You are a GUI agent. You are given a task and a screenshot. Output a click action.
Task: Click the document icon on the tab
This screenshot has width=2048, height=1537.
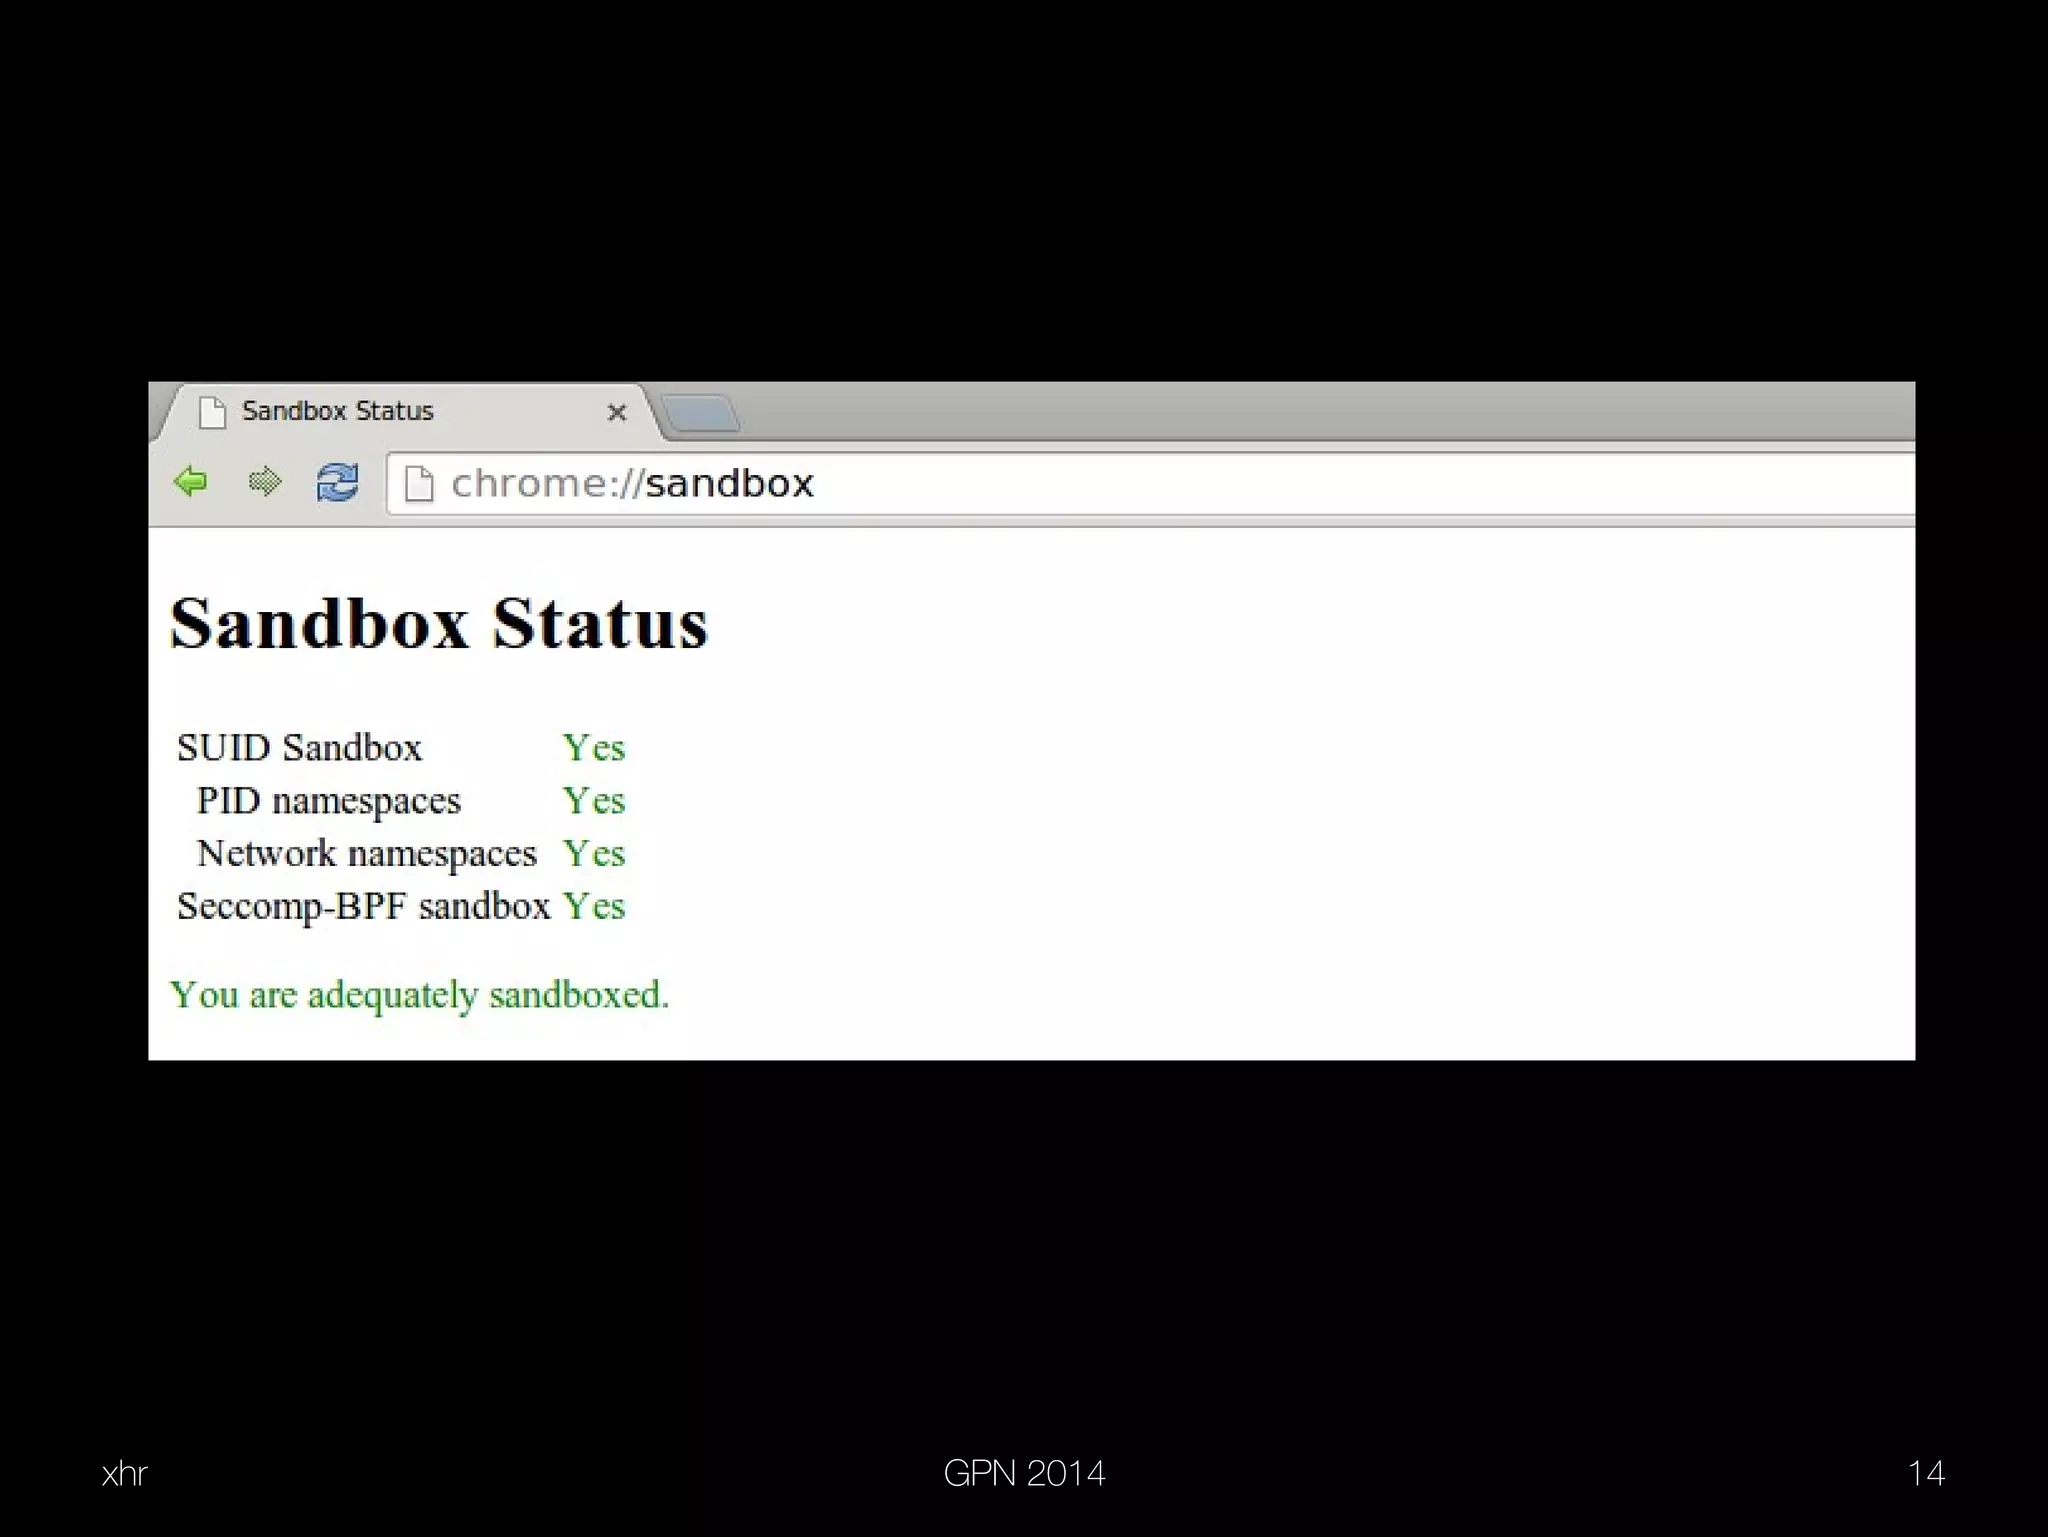click(212, 412)
